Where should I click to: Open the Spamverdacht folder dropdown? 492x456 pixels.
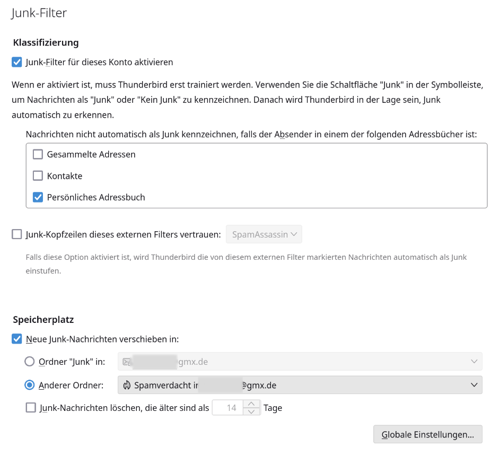pyautogui.click(x=300, y=385)
